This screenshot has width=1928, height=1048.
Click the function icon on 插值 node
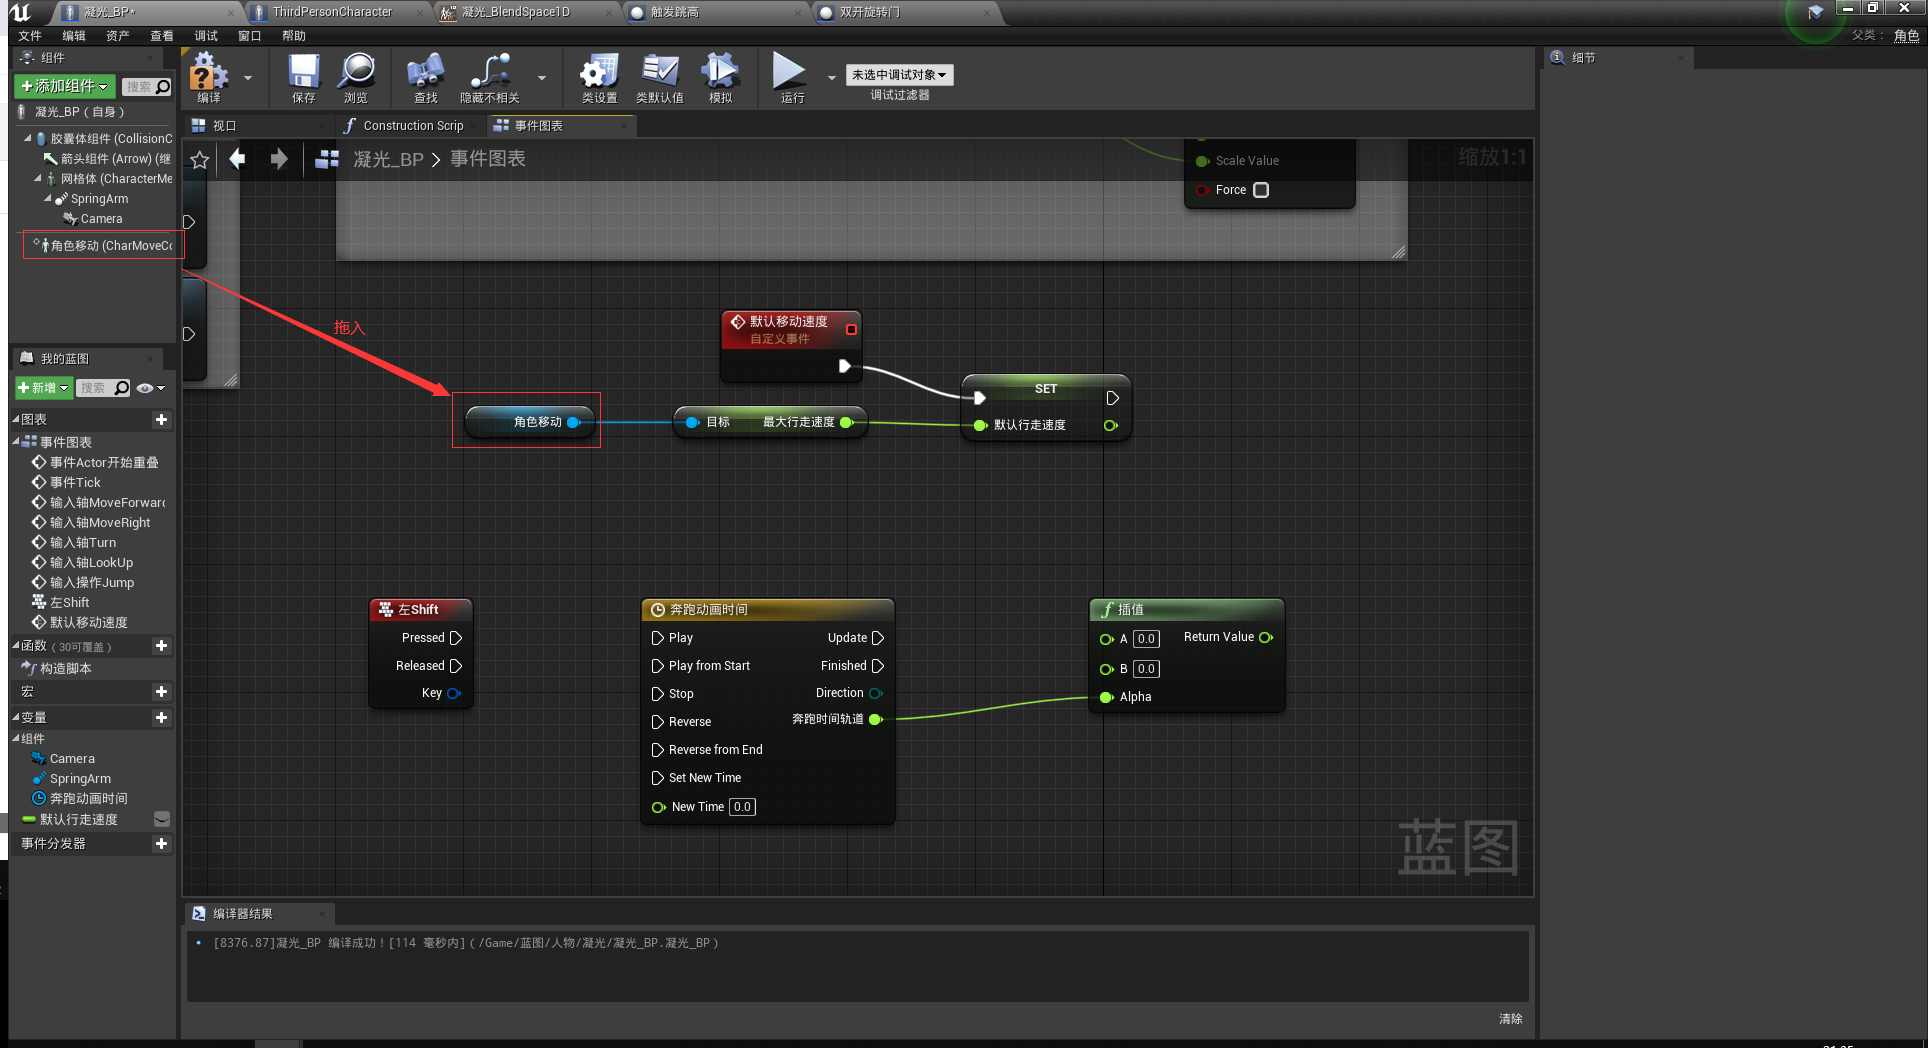pyautogui.click(x=1106, y=610)
